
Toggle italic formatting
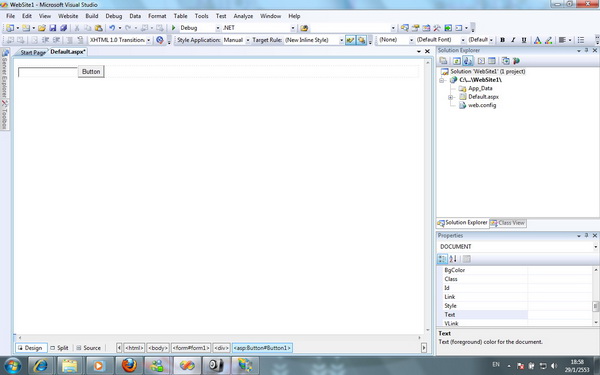pyautogui.click(x=513, y=40)
